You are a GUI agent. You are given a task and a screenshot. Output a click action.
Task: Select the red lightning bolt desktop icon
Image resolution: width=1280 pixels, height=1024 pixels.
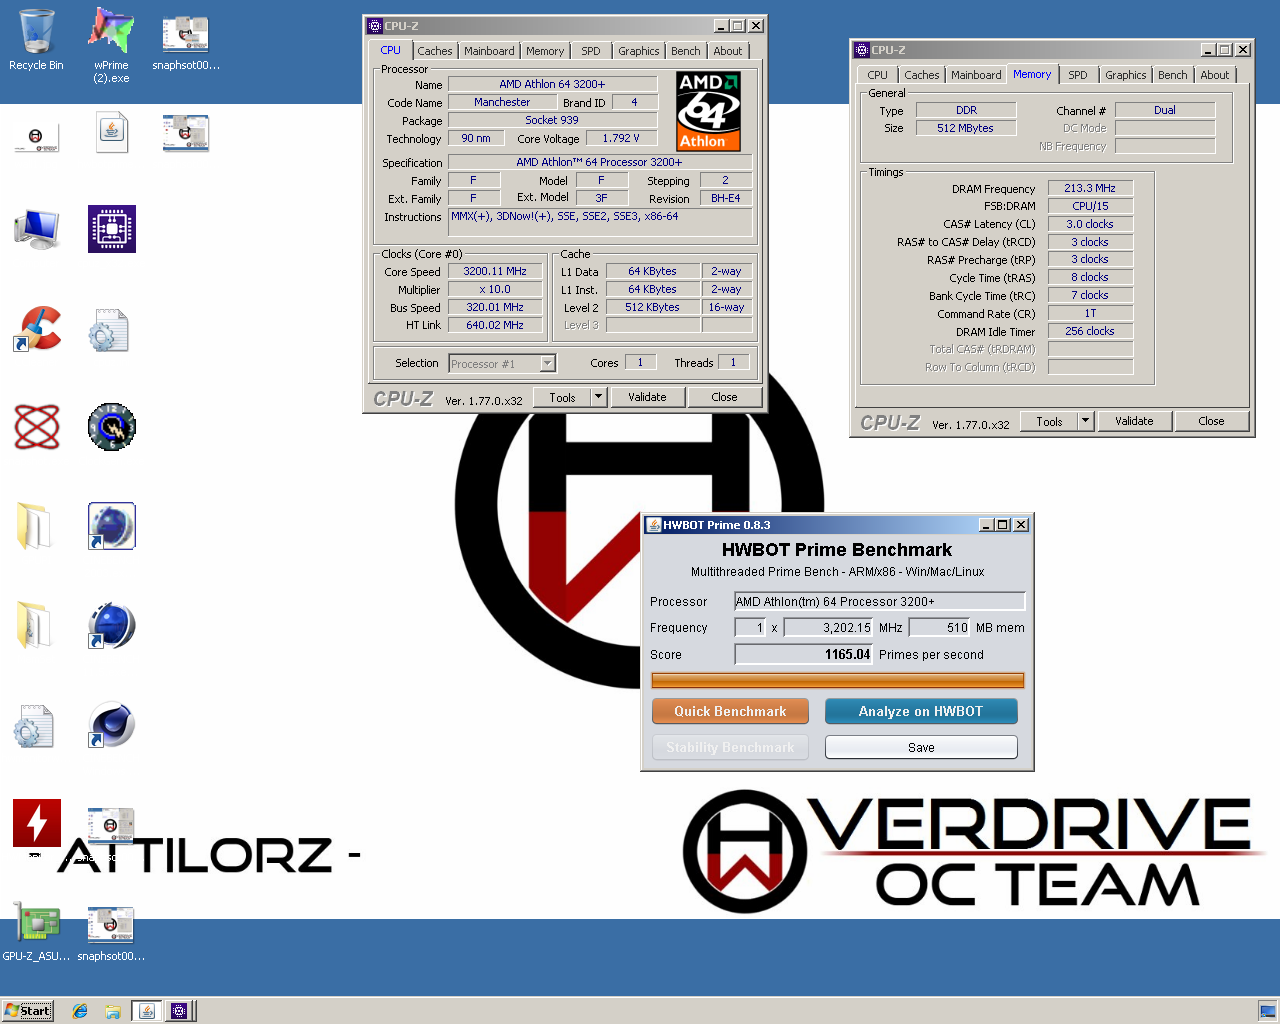[37, 823]
